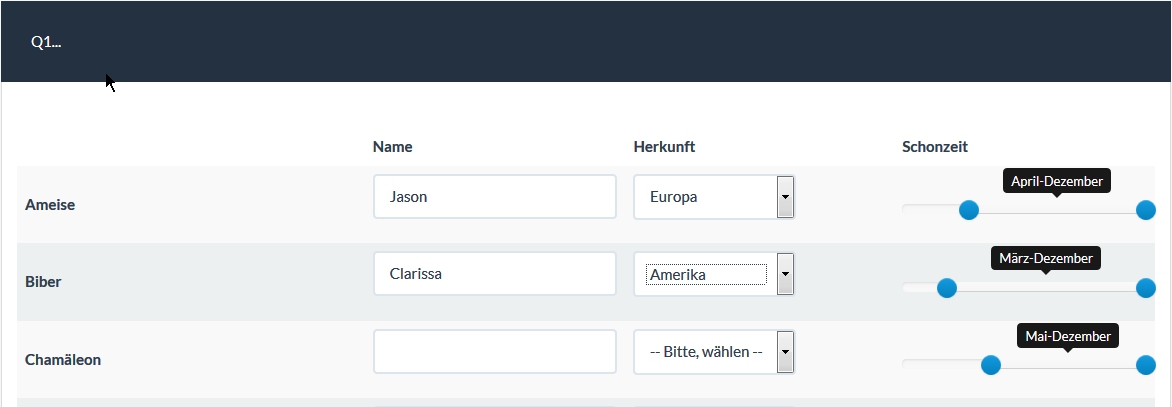Click the Mai-Dezember slider tooltip
The width and height of the screenshot is (1172, 407).
pyautogui.click(x=1067, y=336)
